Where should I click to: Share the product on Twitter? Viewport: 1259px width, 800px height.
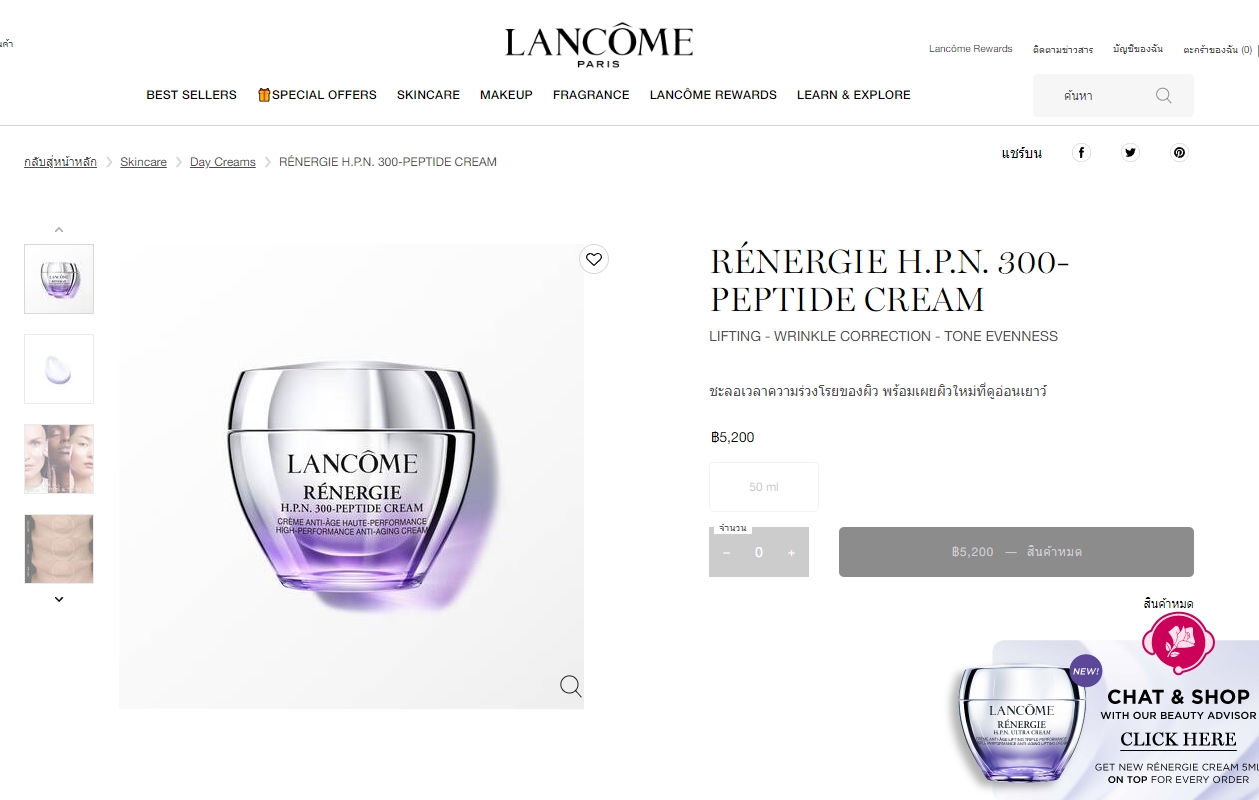(1130, 152)
